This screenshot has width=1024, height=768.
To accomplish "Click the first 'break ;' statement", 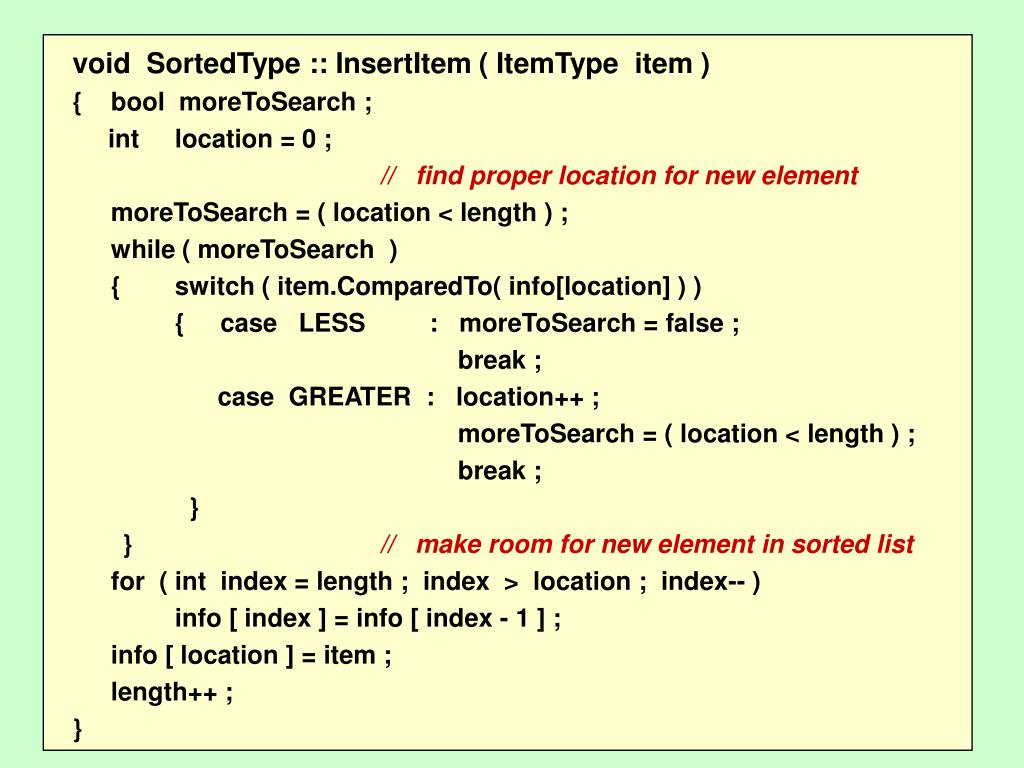I will [500, 360].
